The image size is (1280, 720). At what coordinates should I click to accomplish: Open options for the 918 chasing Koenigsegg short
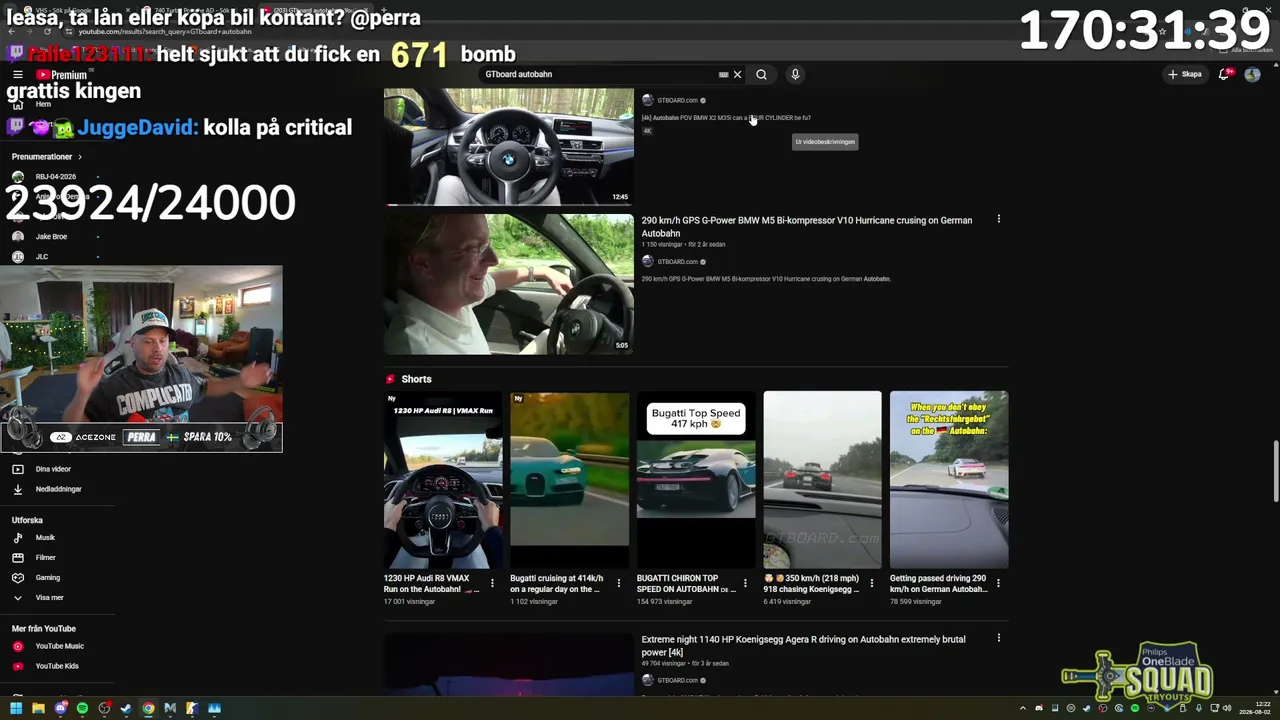[871, 583]
